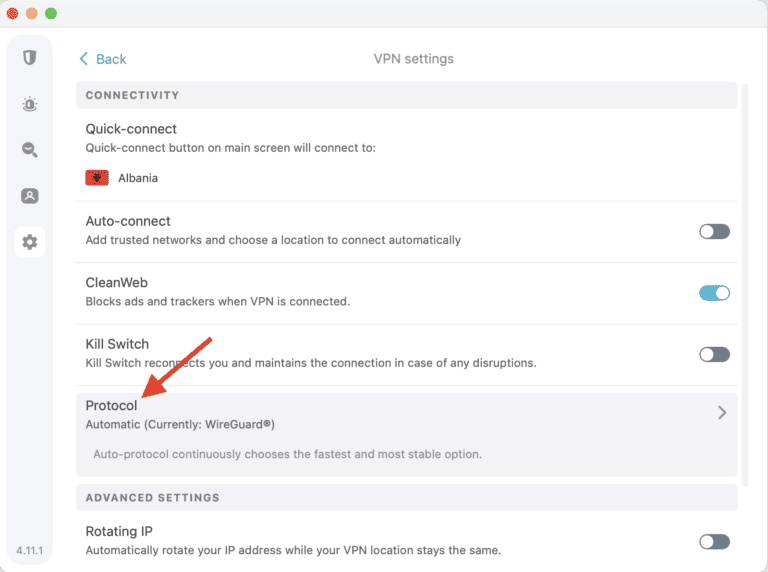
Task: Click the Back link text
Action: tap(111, 59)
